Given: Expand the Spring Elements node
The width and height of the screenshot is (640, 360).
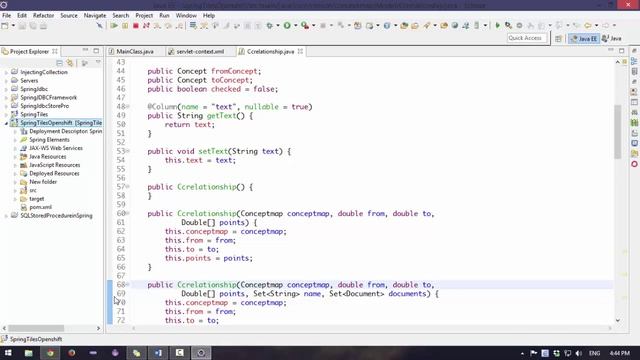Looking at the screenshot, I should [x=16, y=140].
